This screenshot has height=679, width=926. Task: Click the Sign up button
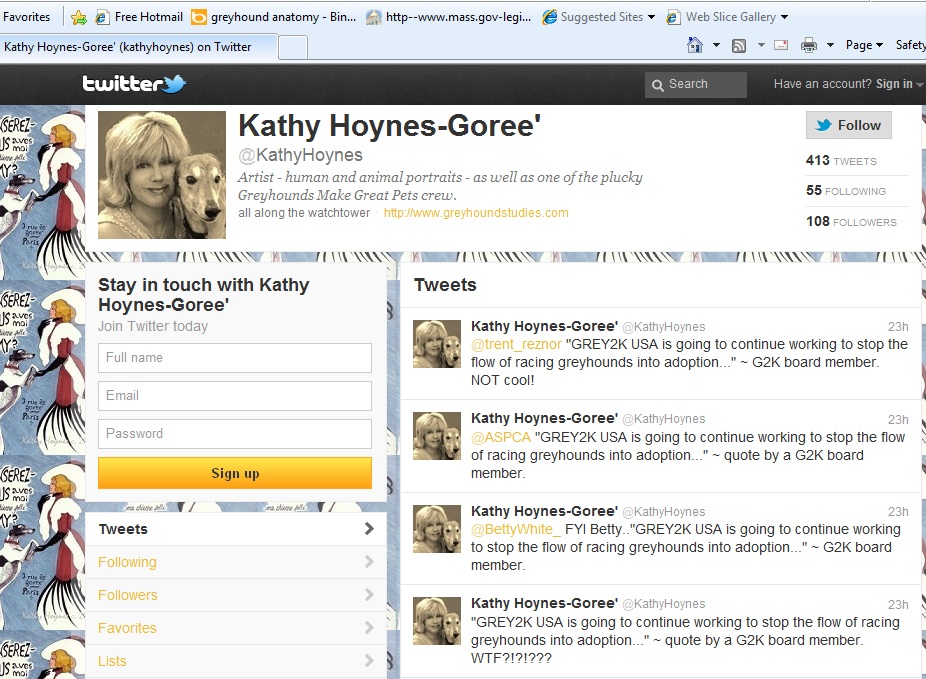click(235, 473)
